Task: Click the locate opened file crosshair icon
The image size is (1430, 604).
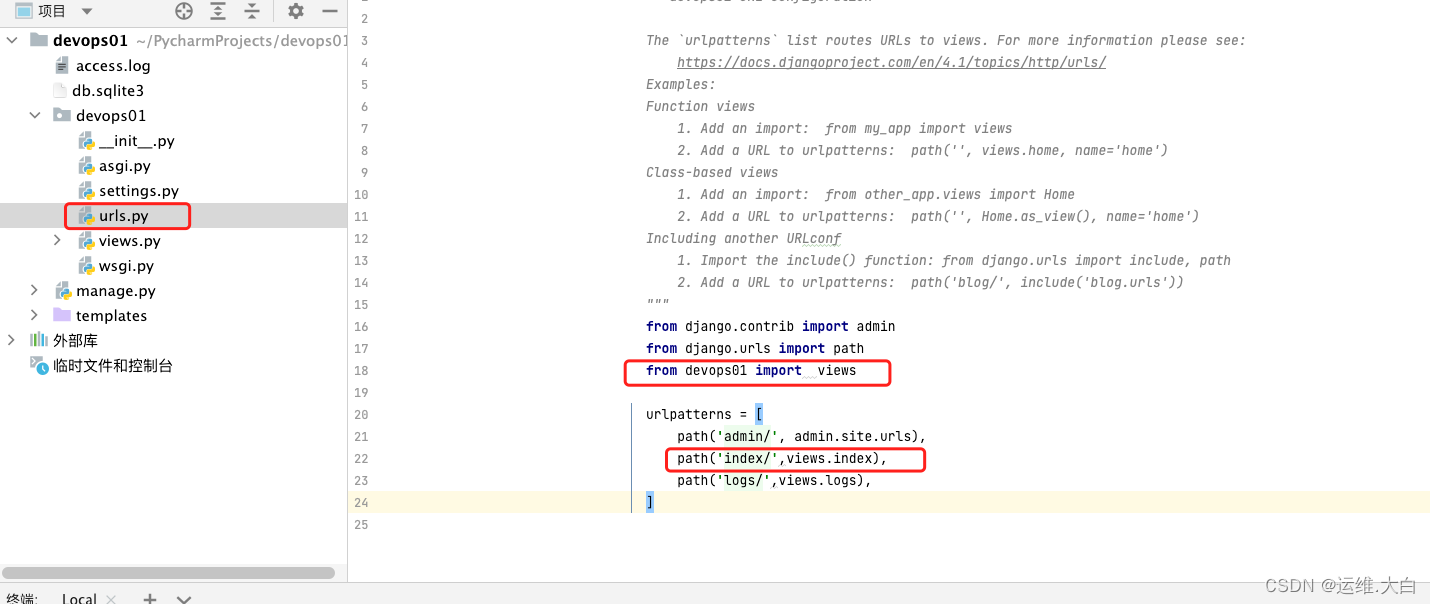Action: click(x=184, y=11)
